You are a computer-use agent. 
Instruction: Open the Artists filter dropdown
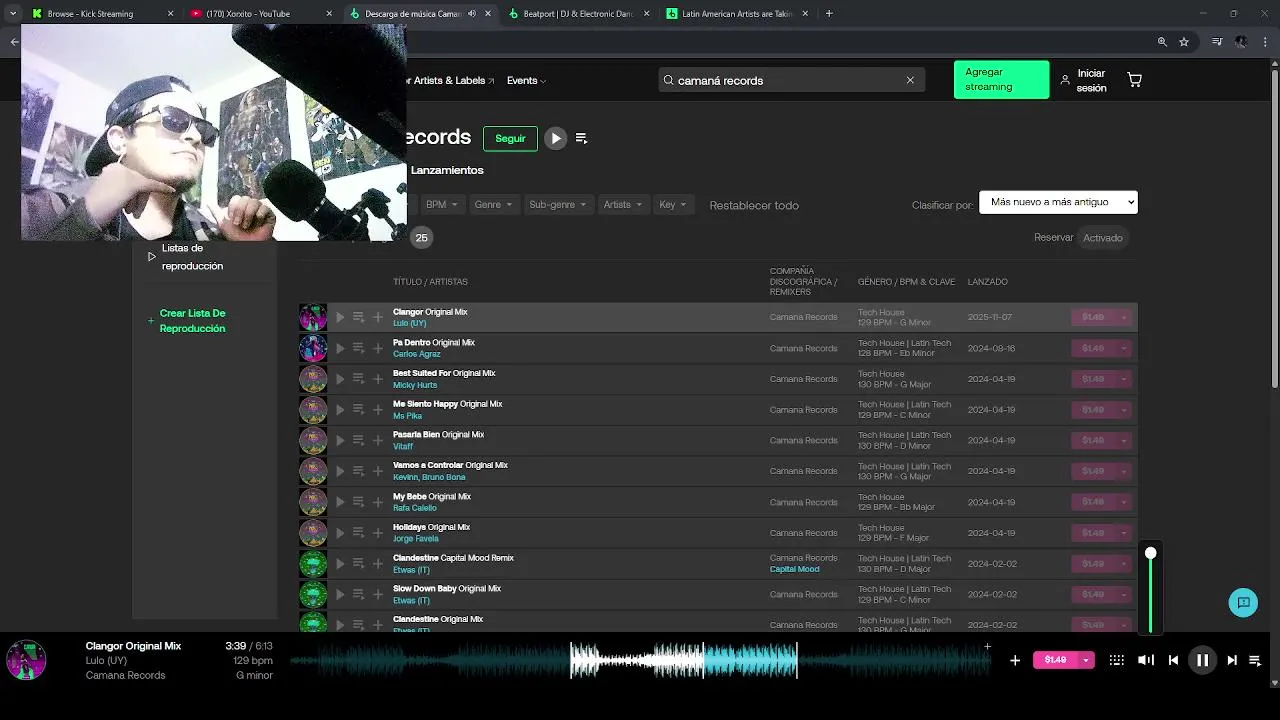tap(623, 205)
